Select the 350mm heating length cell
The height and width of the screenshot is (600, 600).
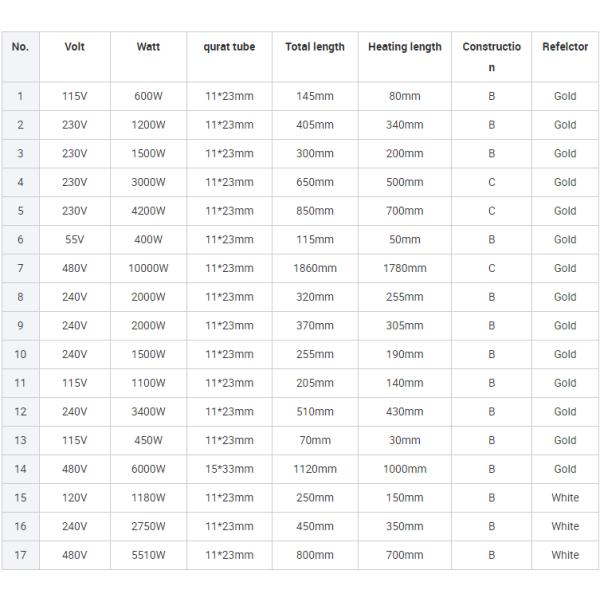(x=405, y=527)
